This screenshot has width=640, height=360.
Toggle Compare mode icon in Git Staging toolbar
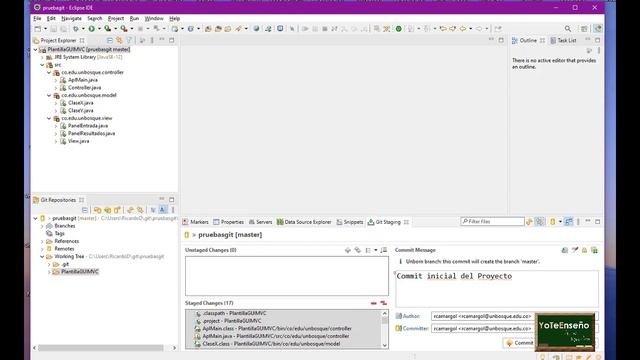tap(569, 222)
